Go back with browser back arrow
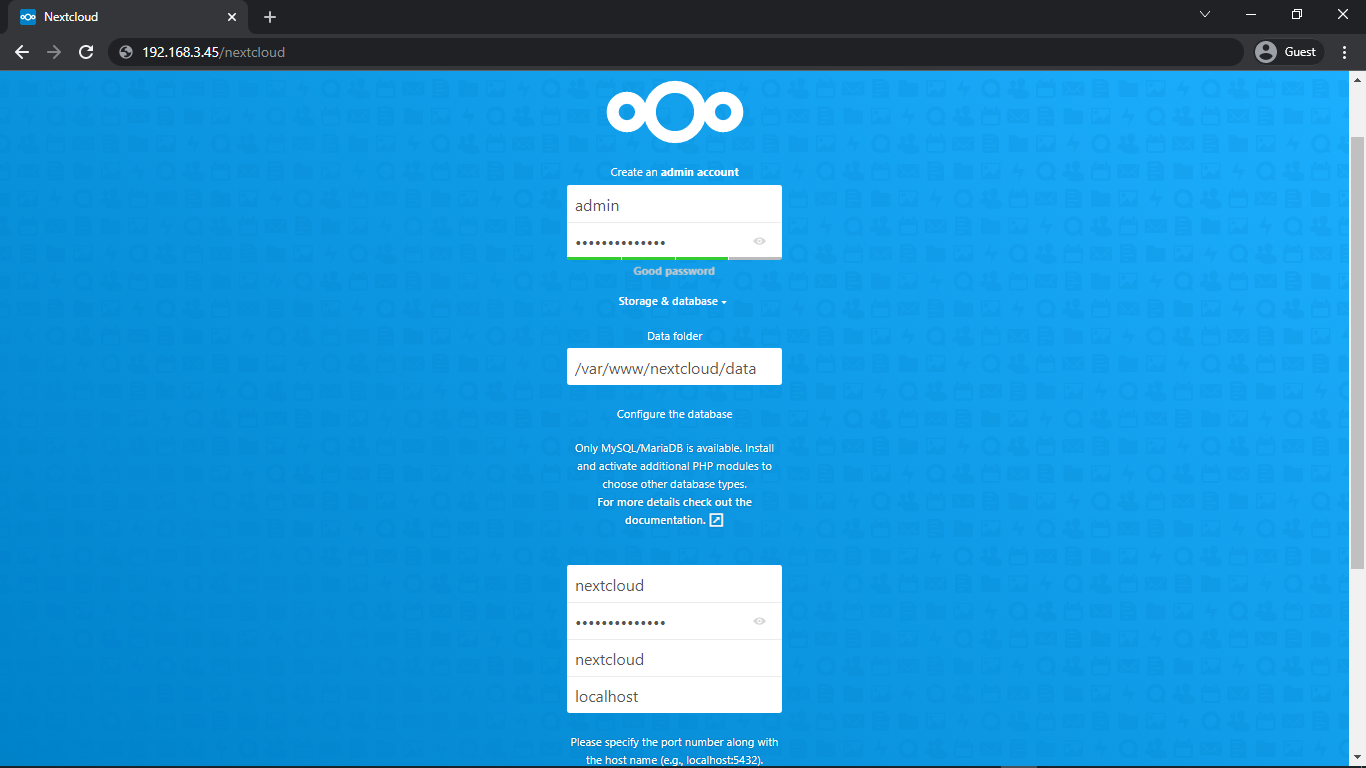The height and width of the screenshot is (768, 1366). pos(22,52)
